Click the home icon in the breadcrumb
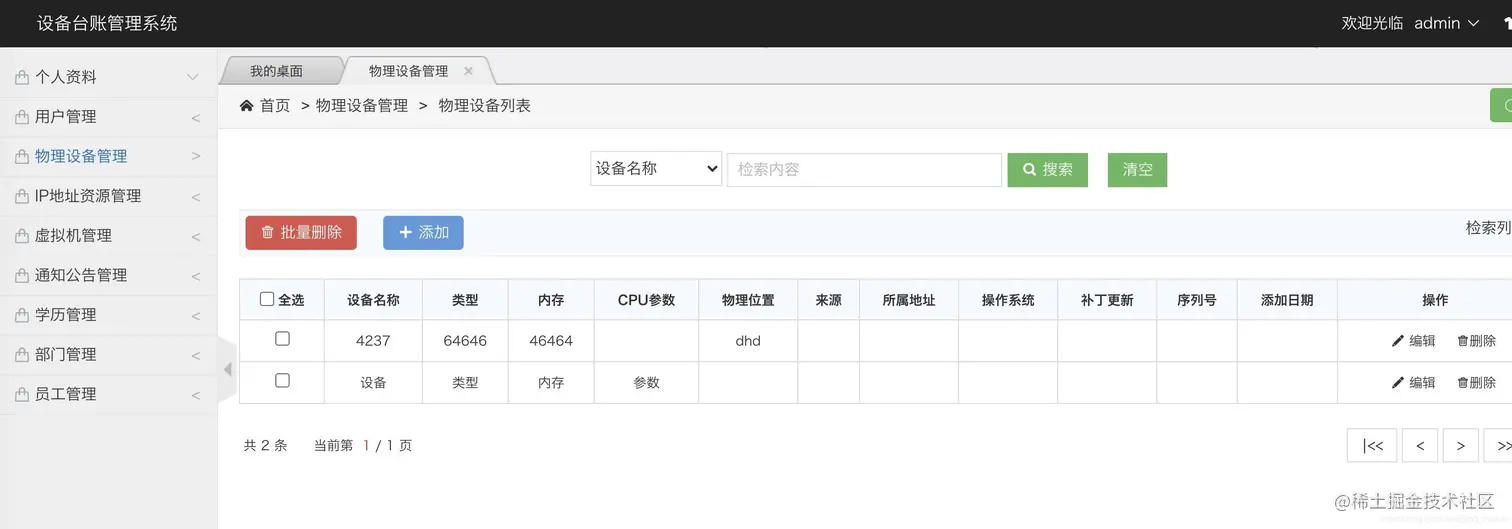 tap(247, 106)
